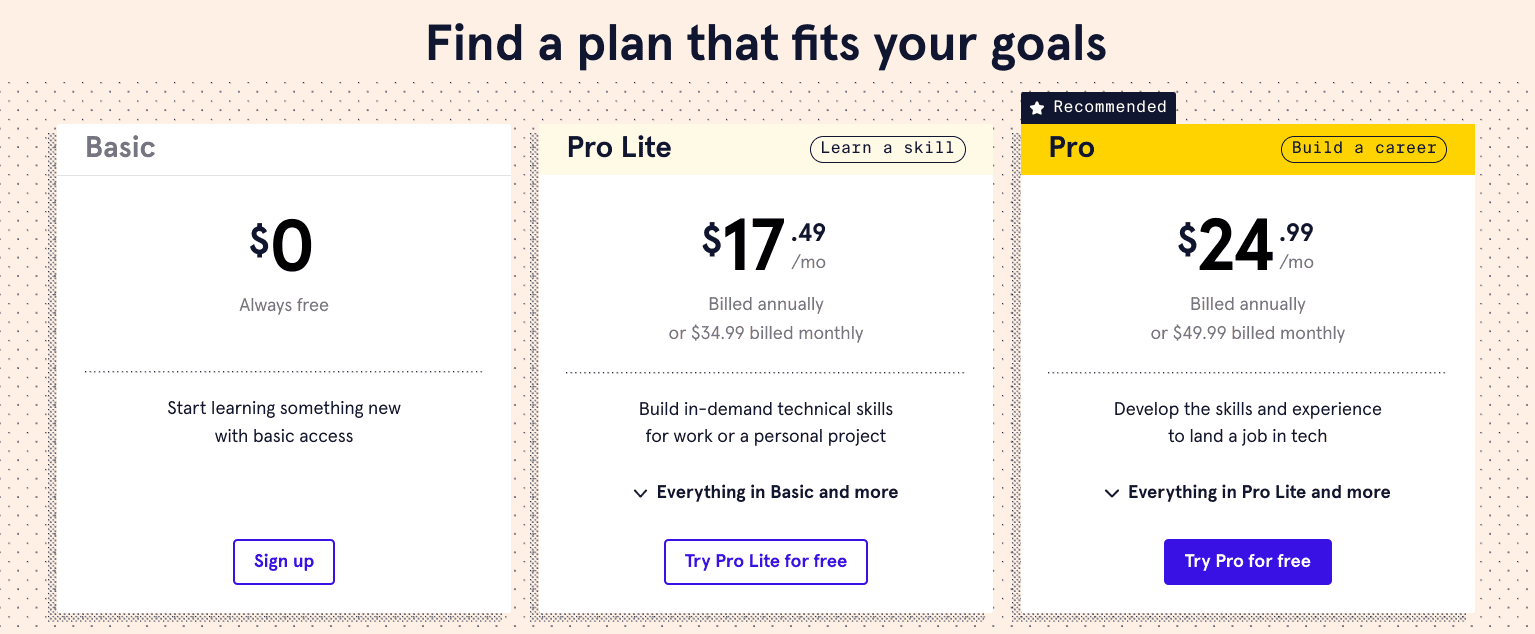Select the 'Build a career' pill badge
The width and height of the screenshot is (1535, 634).
click(x=1363, y=148)
